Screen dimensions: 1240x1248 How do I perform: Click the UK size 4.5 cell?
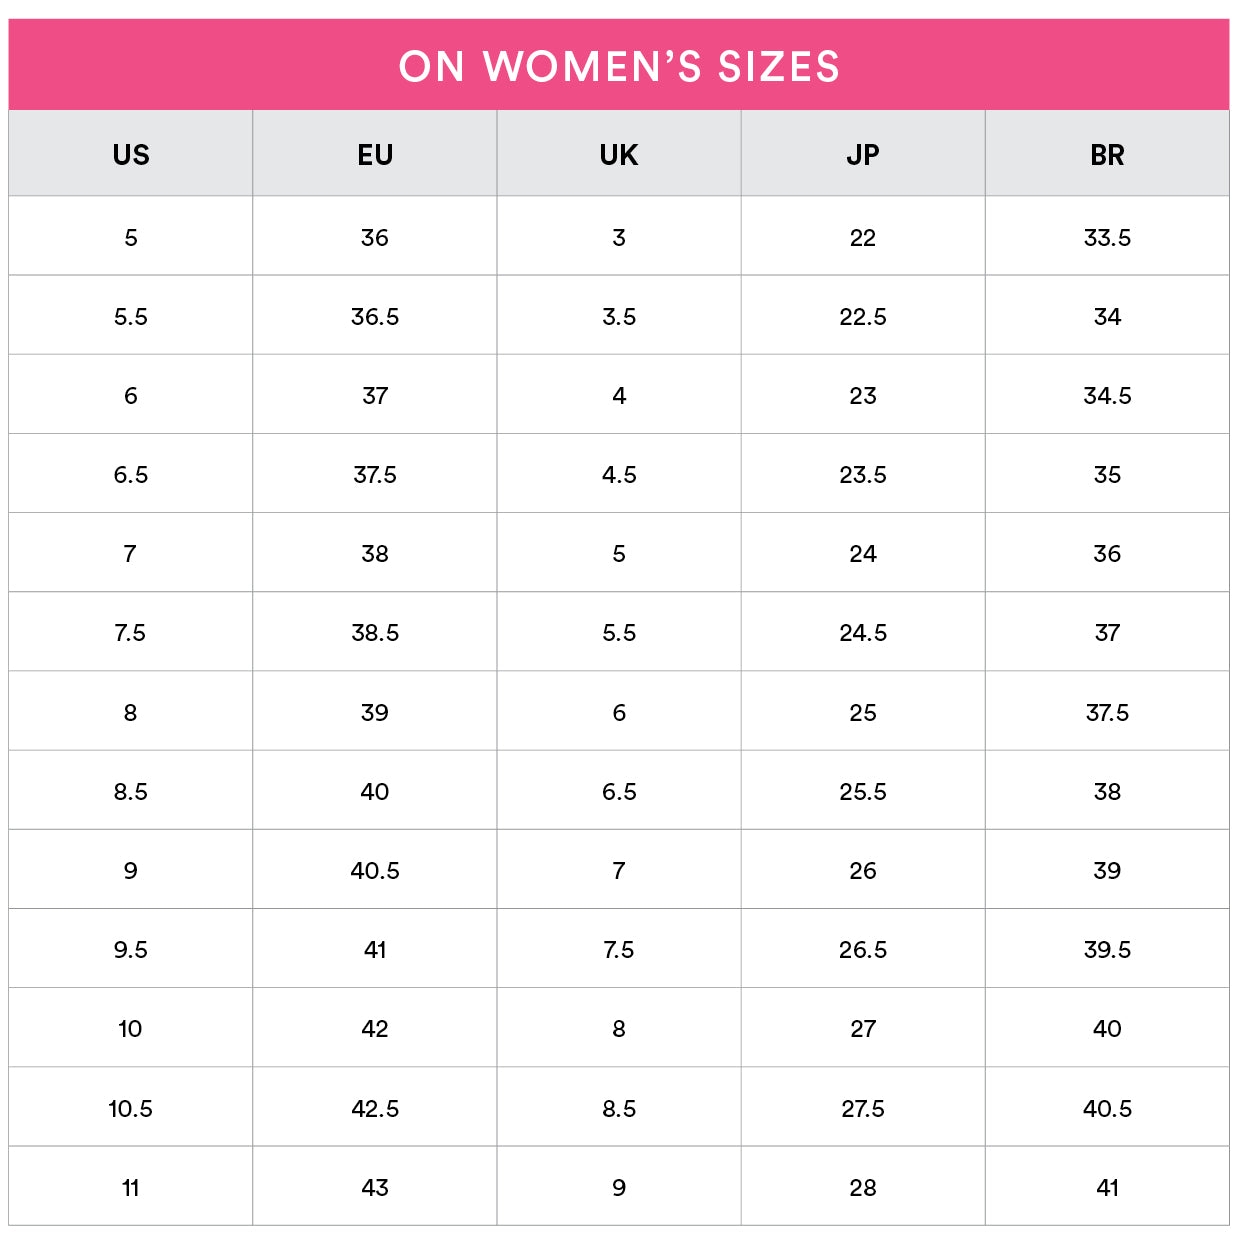click(619, 475)
